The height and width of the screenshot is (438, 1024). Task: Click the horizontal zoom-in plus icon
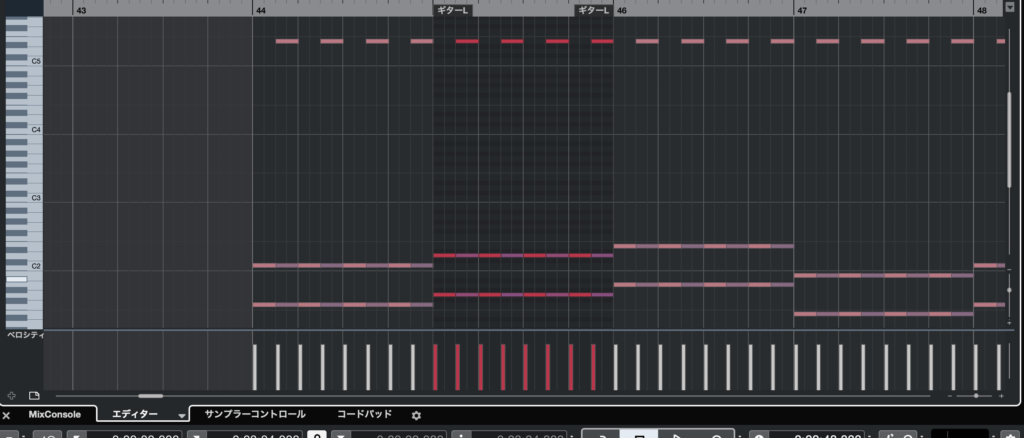tap(1001, 396)
